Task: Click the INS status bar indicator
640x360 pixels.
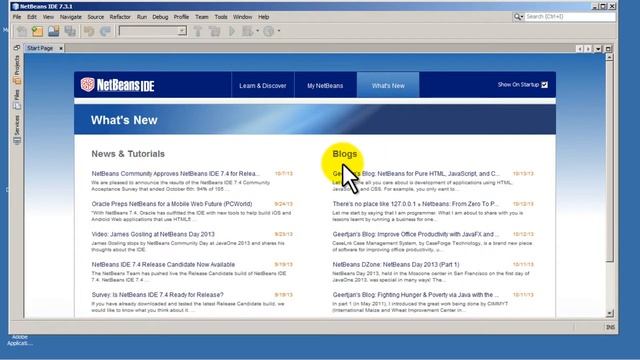Action: click(610, 327)
